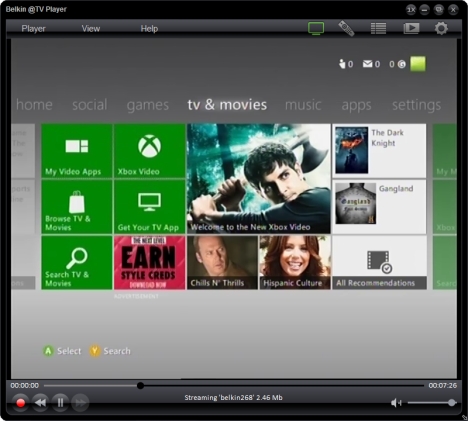Switch to the settings tab
The image size is (468, 421).
(416, 105)
